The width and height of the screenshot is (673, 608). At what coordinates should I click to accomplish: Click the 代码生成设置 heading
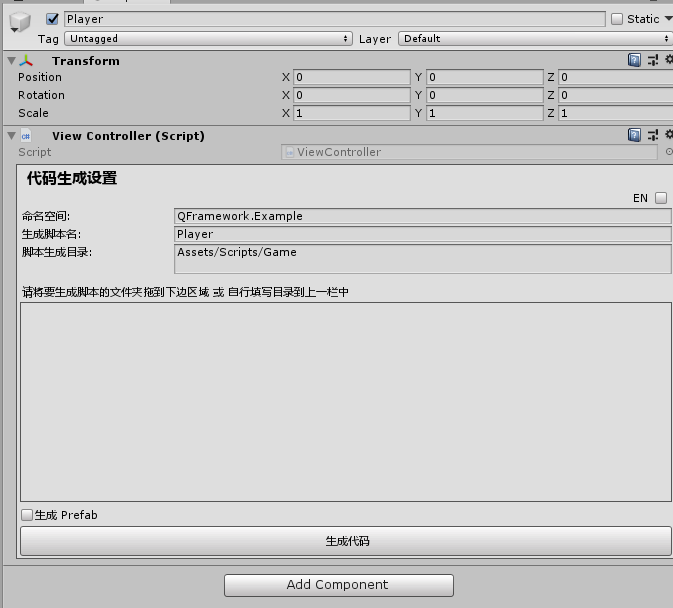click(x=72, y=178)
